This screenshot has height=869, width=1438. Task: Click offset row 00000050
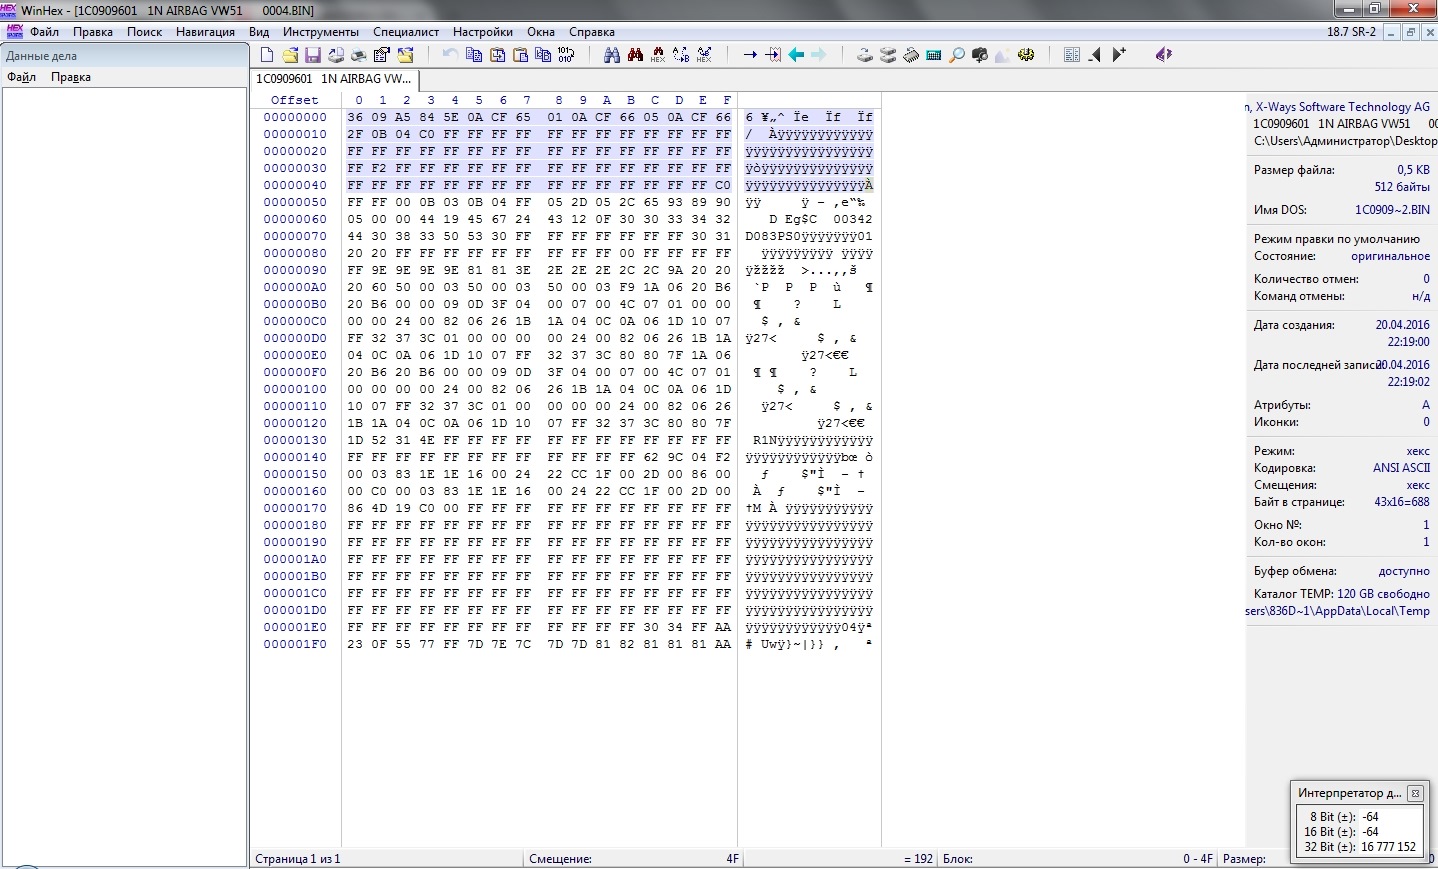[x=295, y=202]
